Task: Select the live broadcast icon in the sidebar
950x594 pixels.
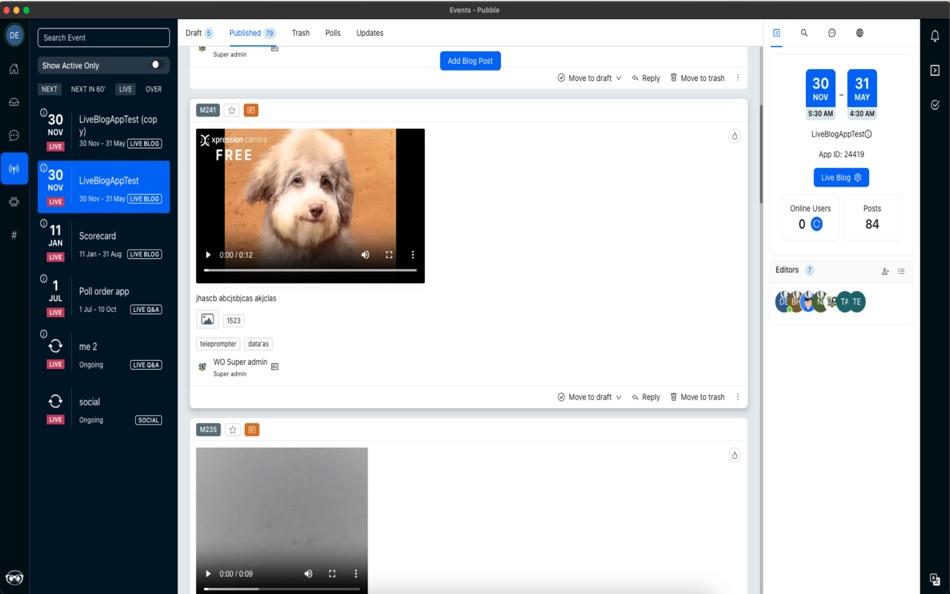Action: pyautogui.click(x=14, y=169)
